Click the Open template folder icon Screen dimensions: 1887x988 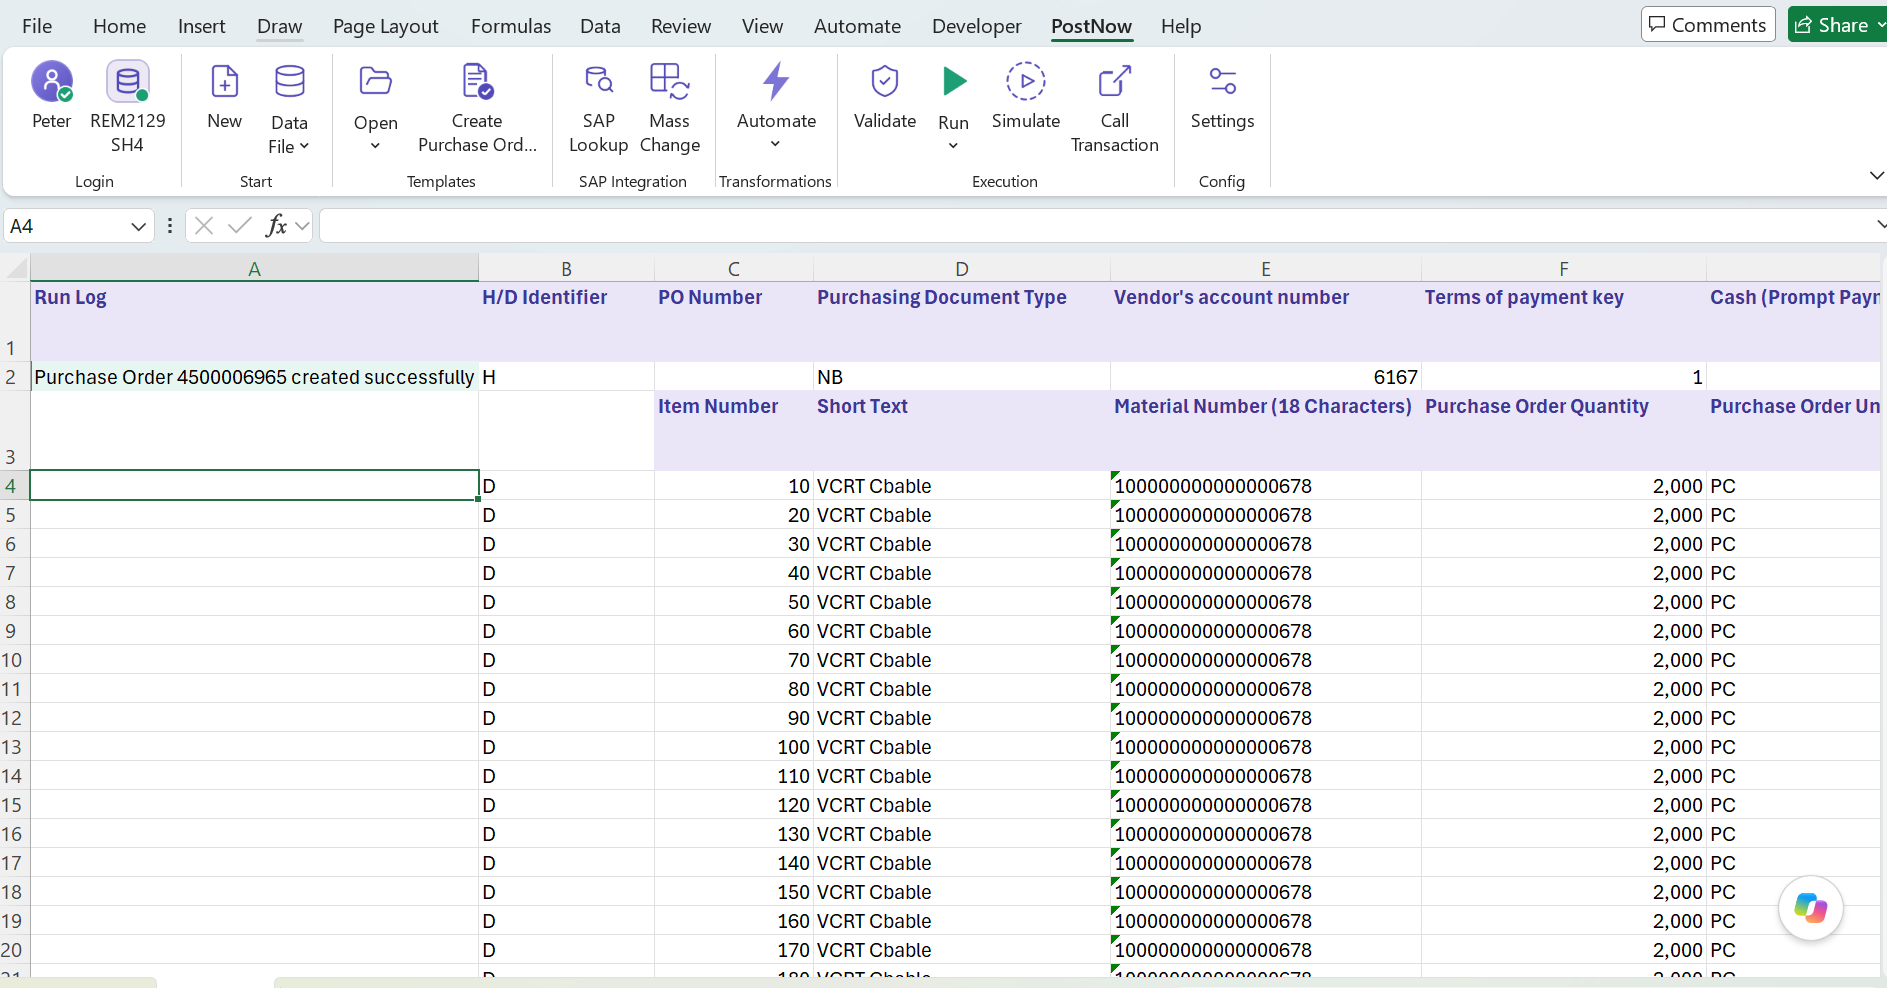376,82
